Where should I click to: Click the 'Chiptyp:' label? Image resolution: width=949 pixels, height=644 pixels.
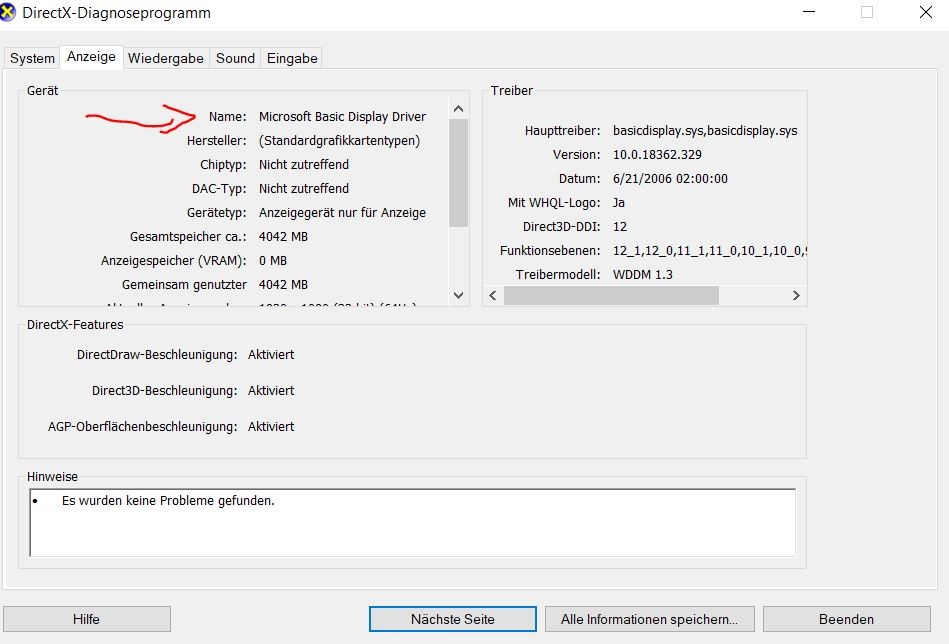click(223, 165)
